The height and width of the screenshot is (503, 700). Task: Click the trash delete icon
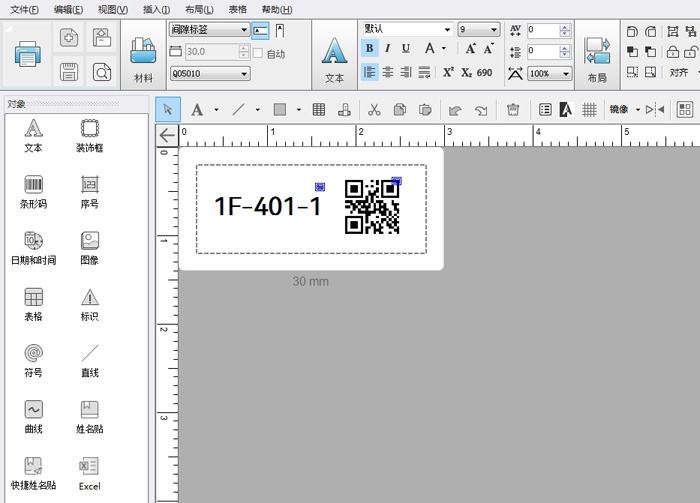(x=513, y=110)
